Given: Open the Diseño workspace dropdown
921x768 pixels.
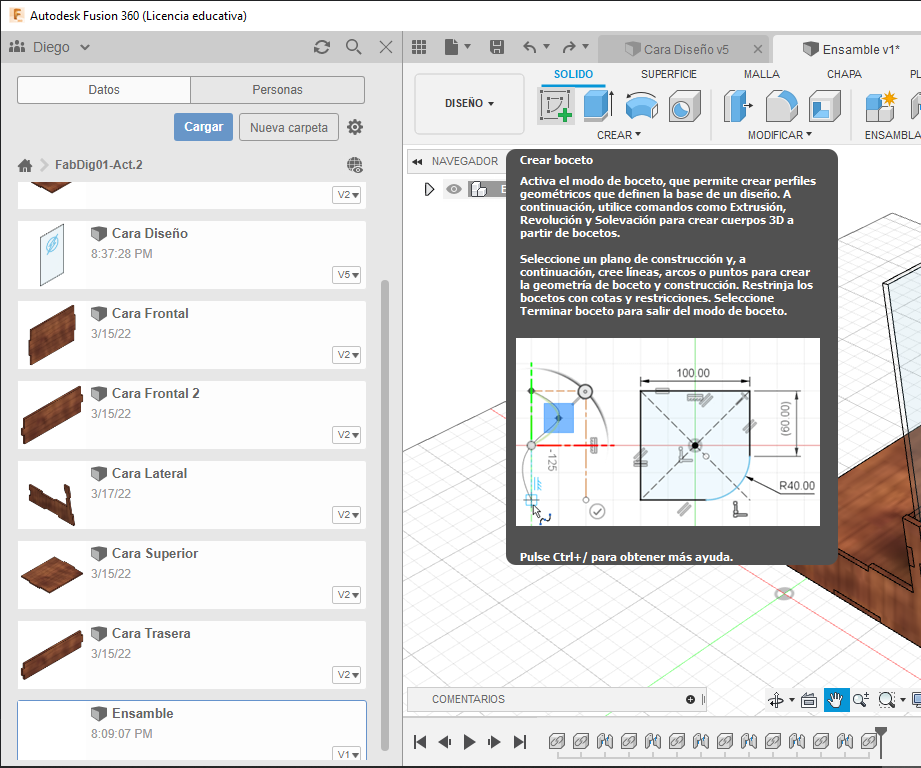Looking at the screenshot, I should [469, 103].
